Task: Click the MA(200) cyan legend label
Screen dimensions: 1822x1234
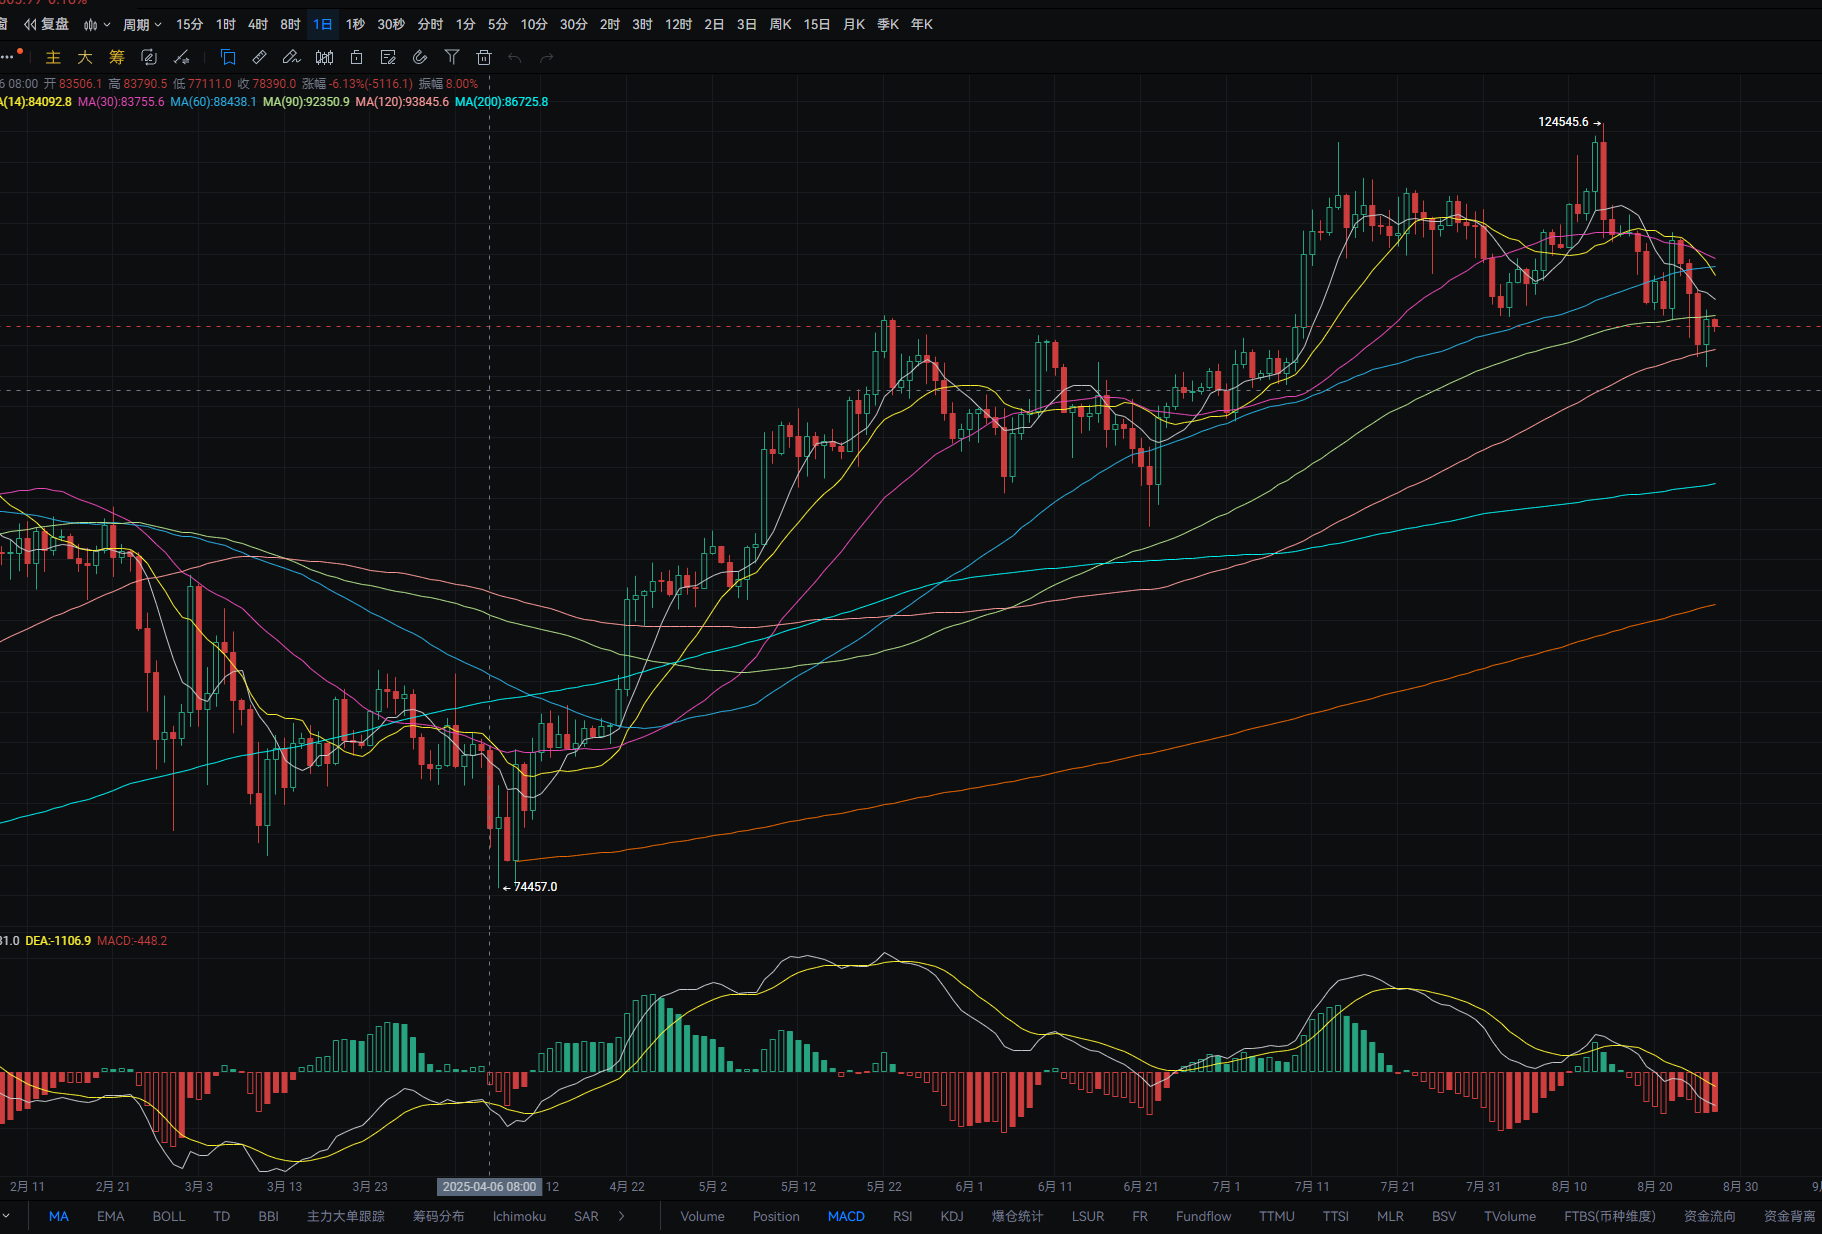Action: tap(501, 102)
